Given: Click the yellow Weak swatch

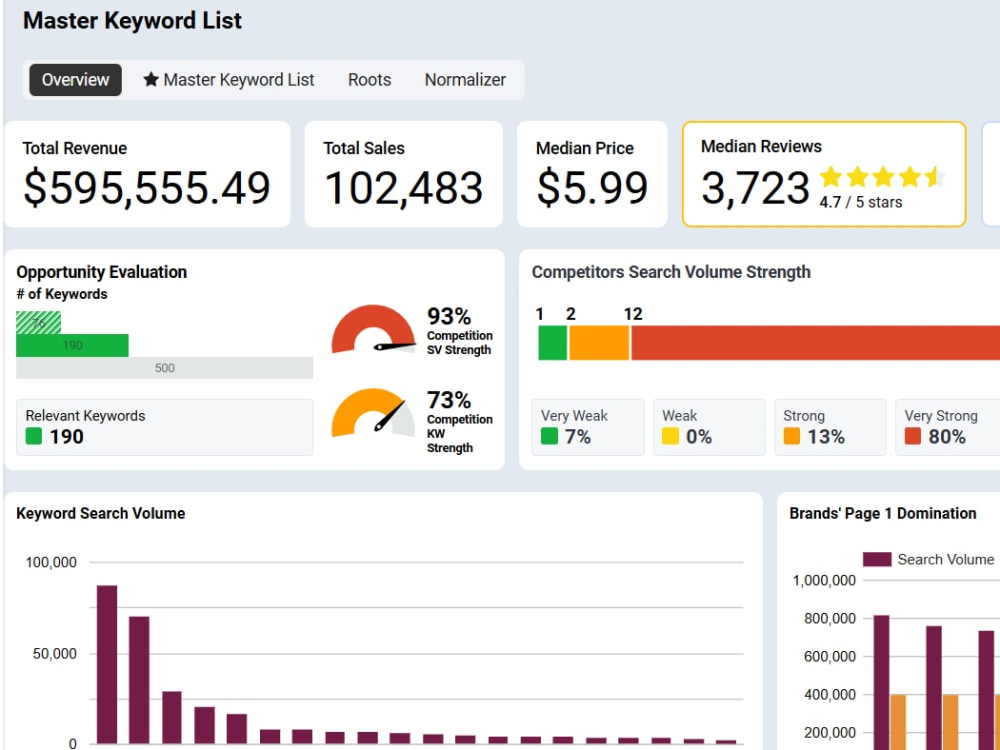Looking at the screenshot, I should 670,436.
